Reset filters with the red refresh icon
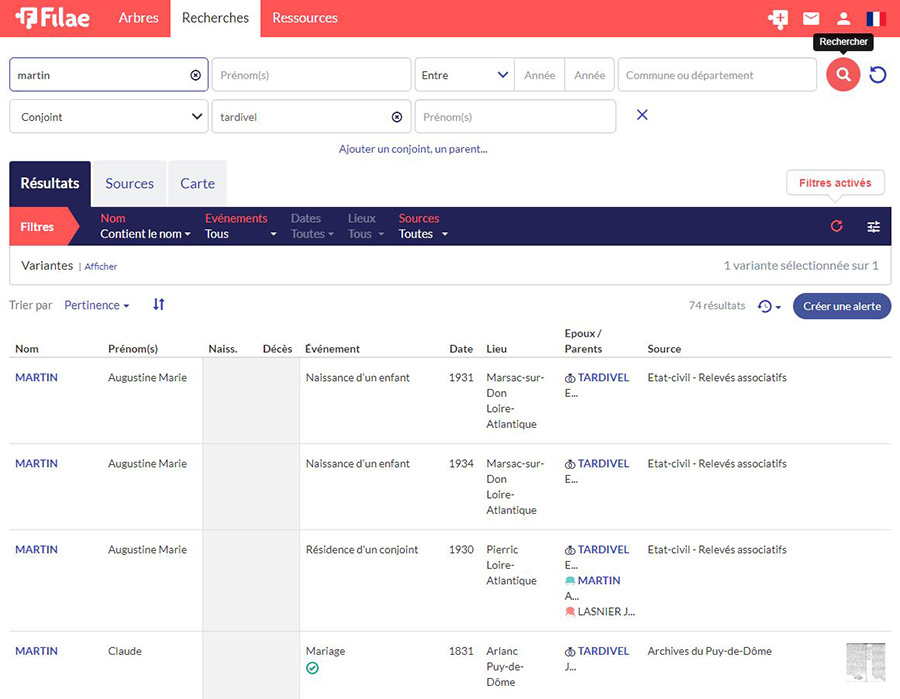The image size is (900, 699). point(837,227)
